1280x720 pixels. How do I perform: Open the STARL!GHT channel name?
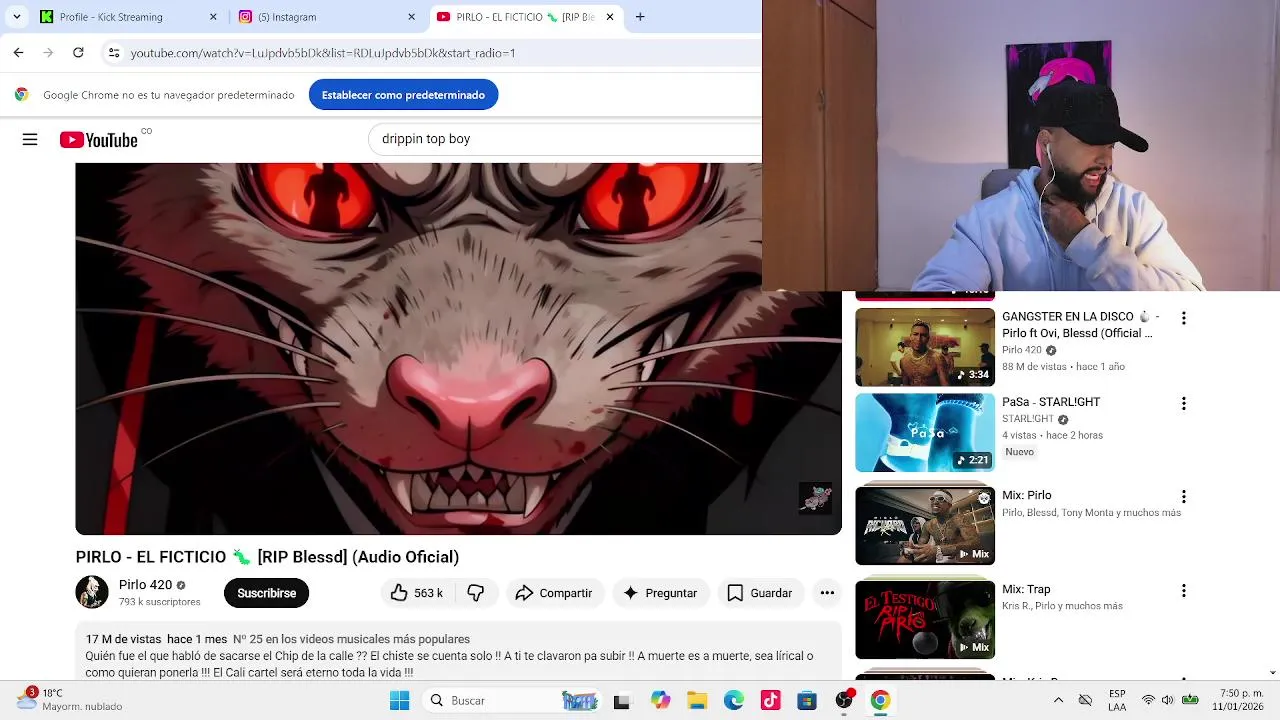click(1028, 419)
